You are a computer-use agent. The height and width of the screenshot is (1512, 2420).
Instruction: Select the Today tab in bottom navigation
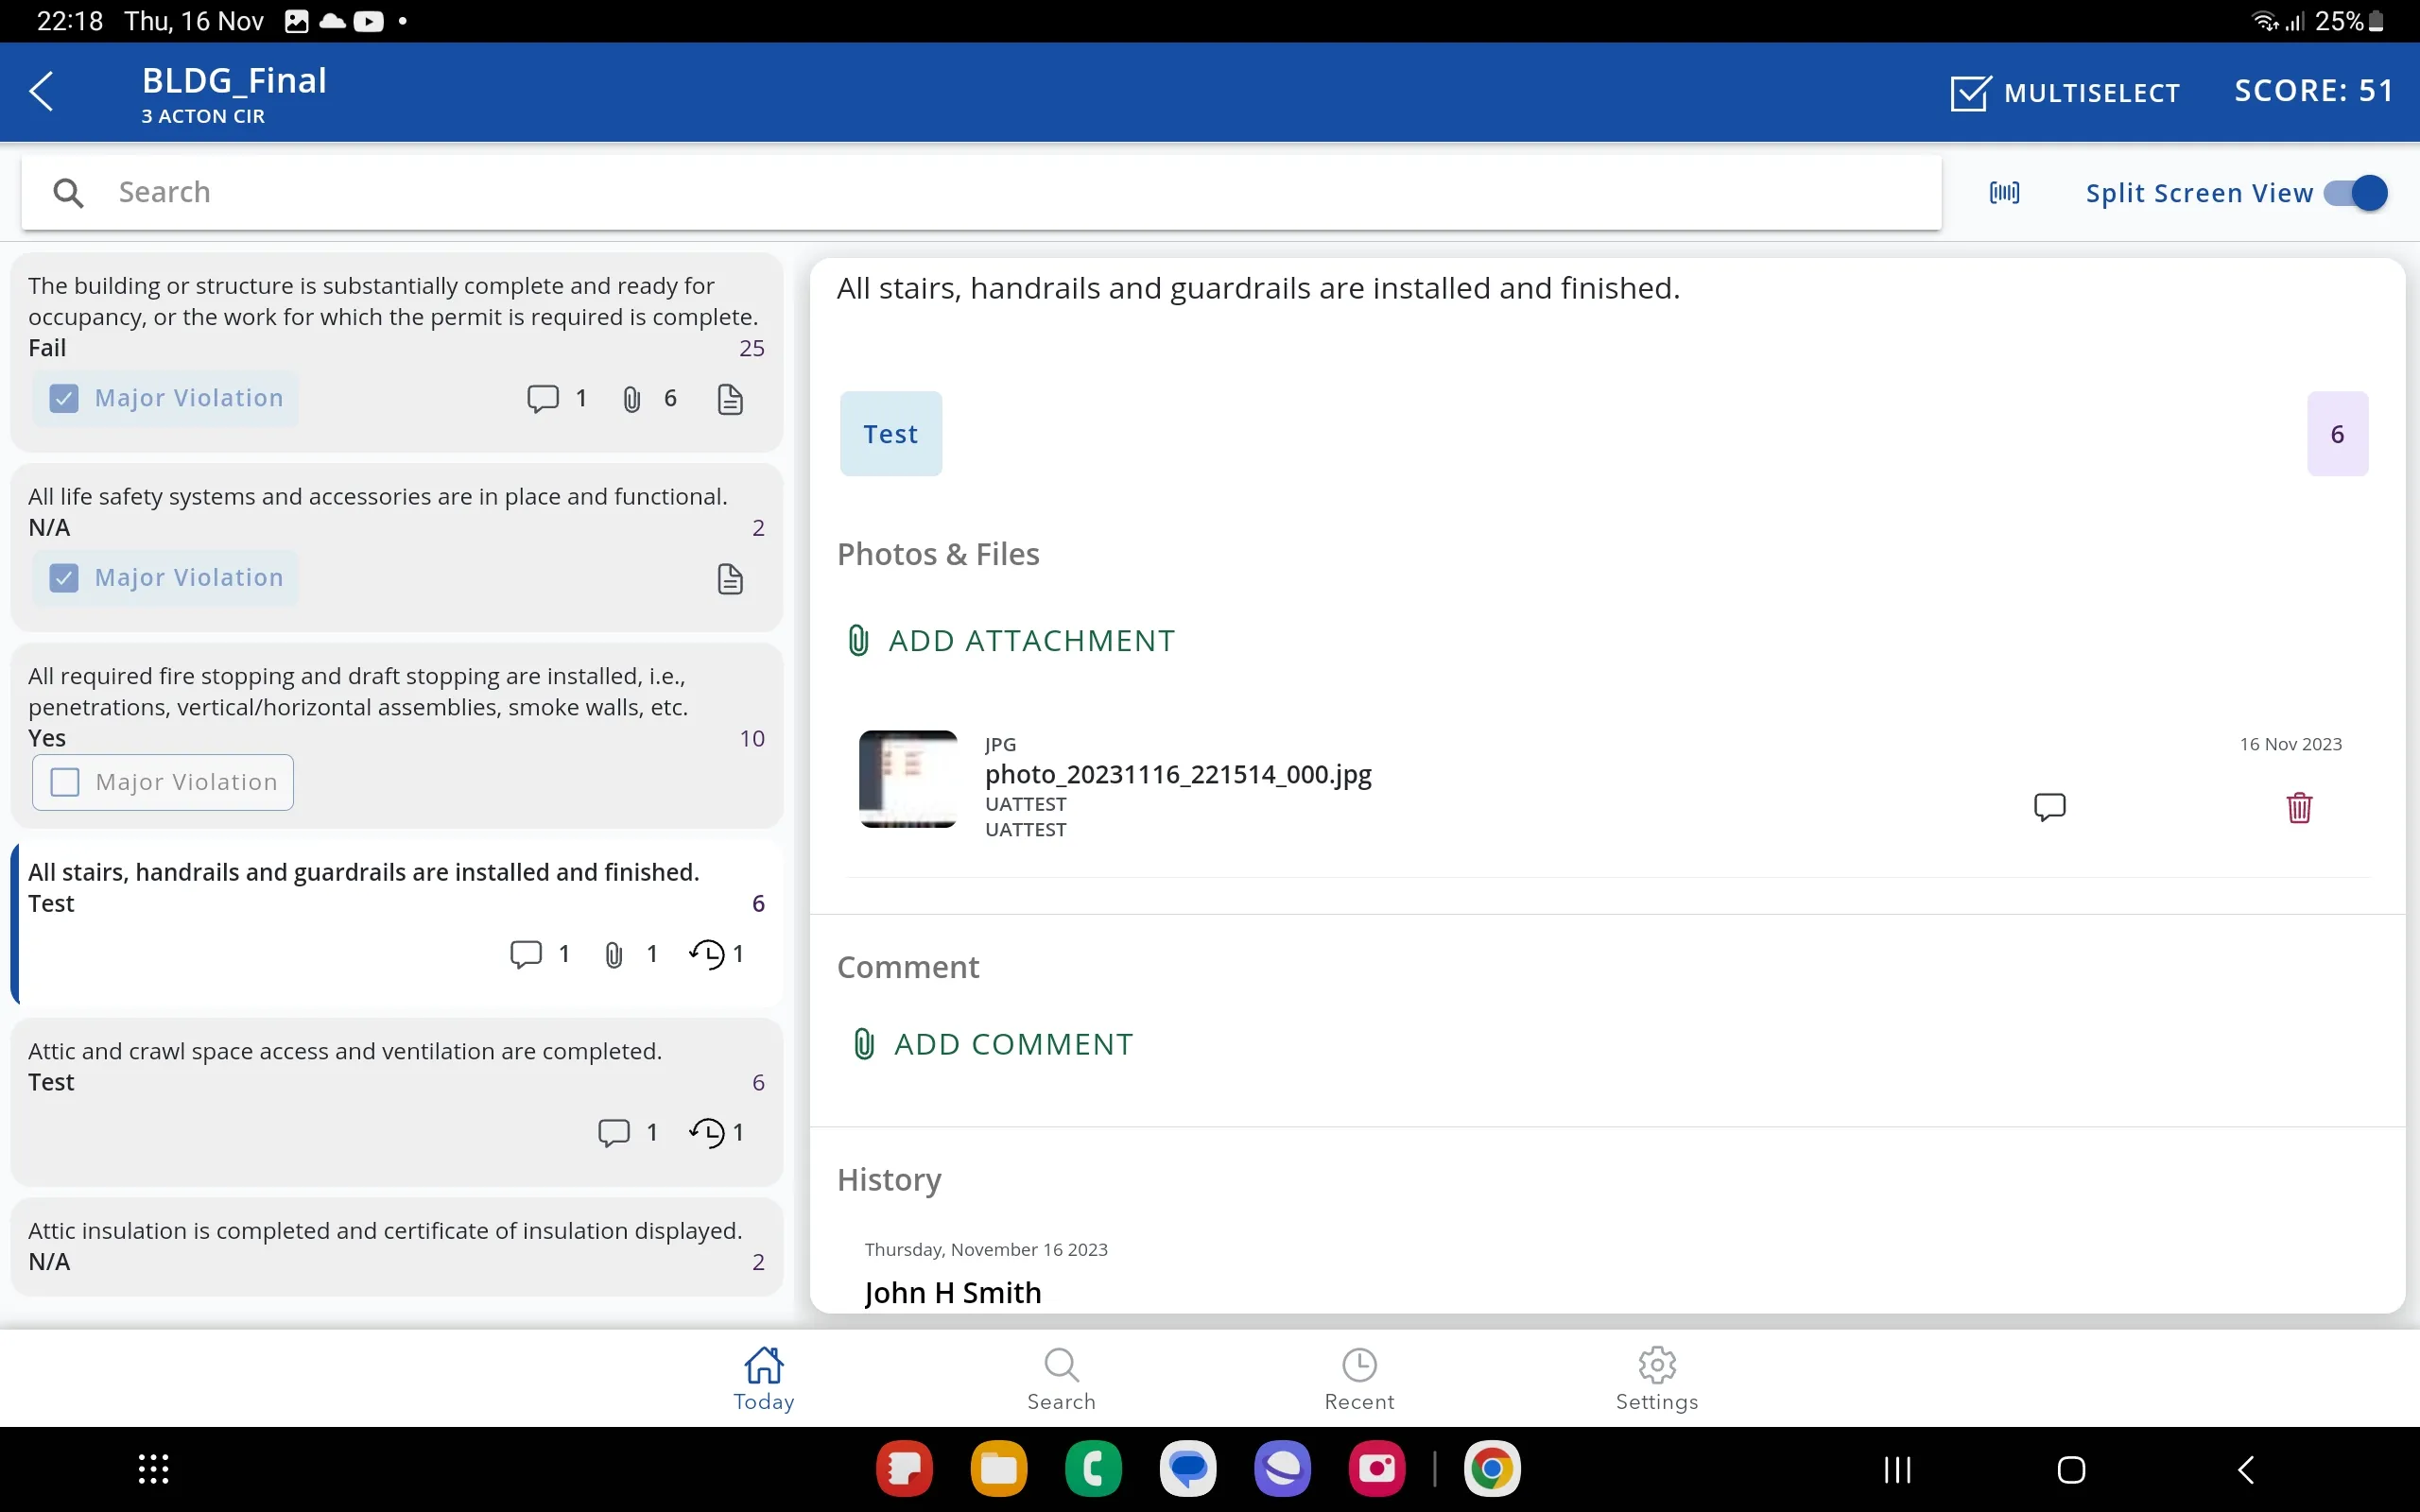tap(761, 1378)
